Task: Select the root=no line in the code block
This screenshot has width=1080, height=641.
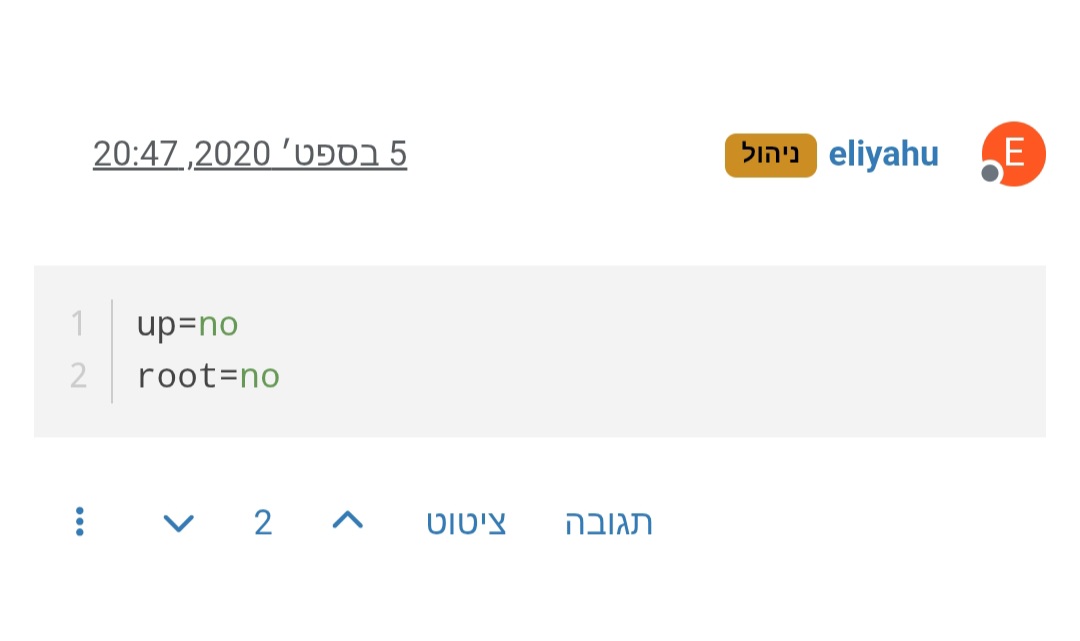Action: (207, 375)
